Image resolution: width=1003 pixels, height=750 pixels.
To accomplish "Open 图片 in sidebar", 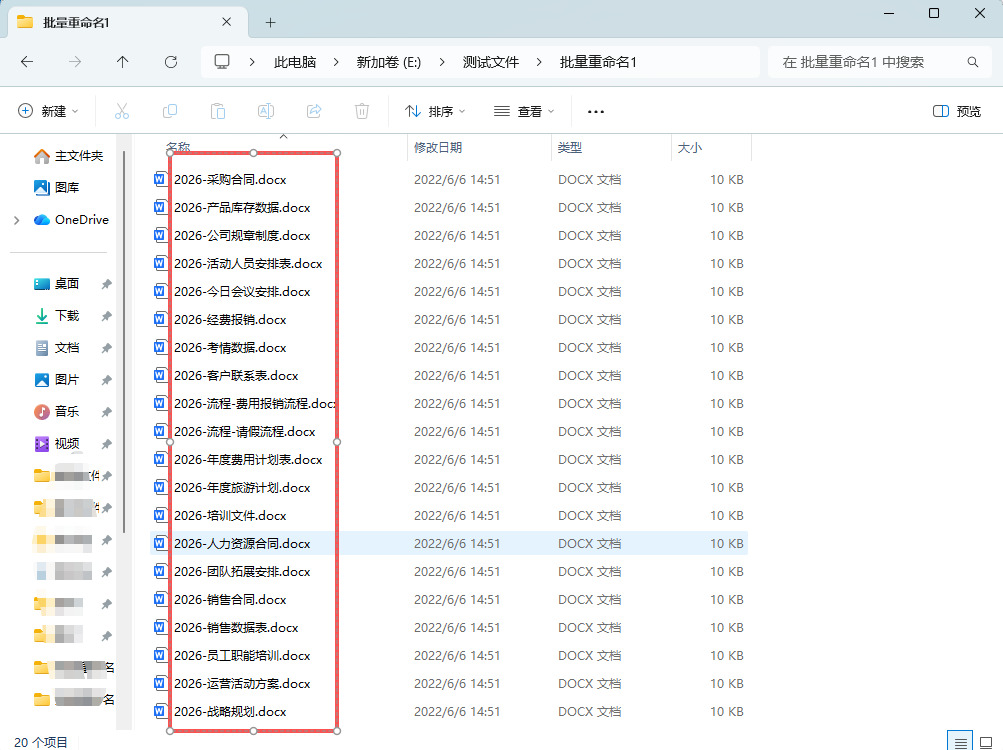I will [x=56, y=379].
